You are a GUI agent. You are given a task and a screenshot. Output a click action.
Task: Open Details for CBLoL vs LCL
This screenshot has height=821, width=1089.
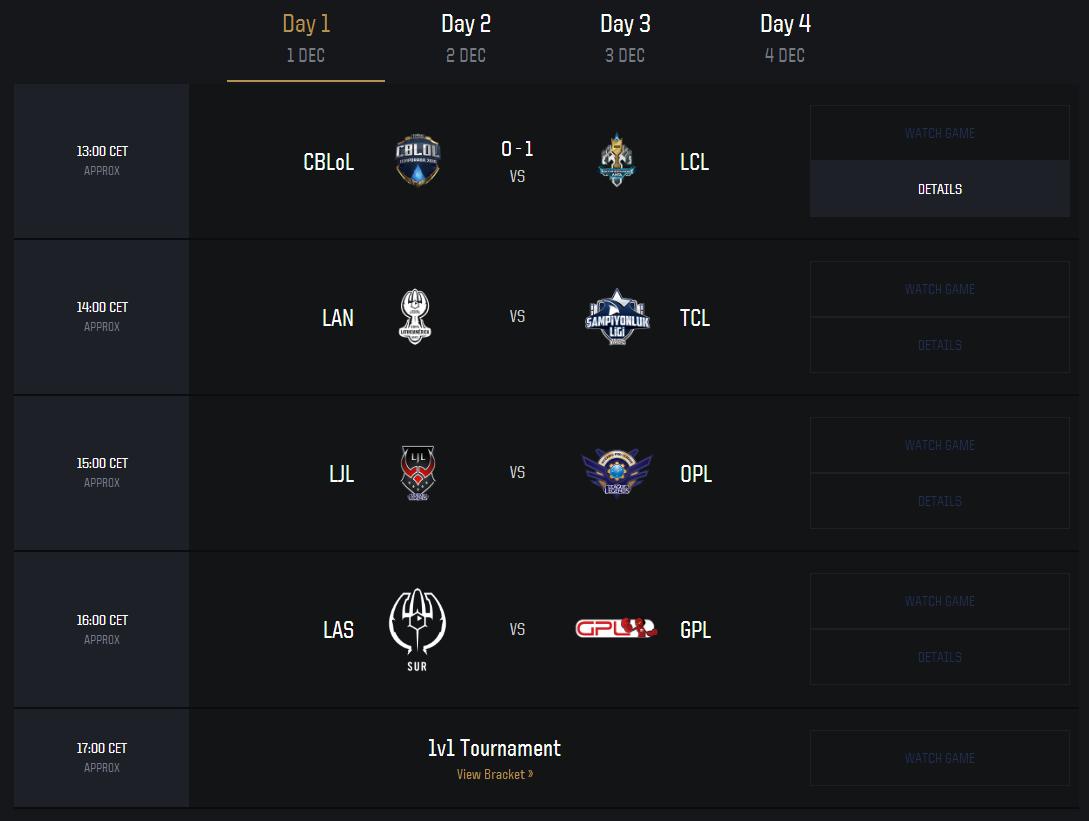click(940, 189)
